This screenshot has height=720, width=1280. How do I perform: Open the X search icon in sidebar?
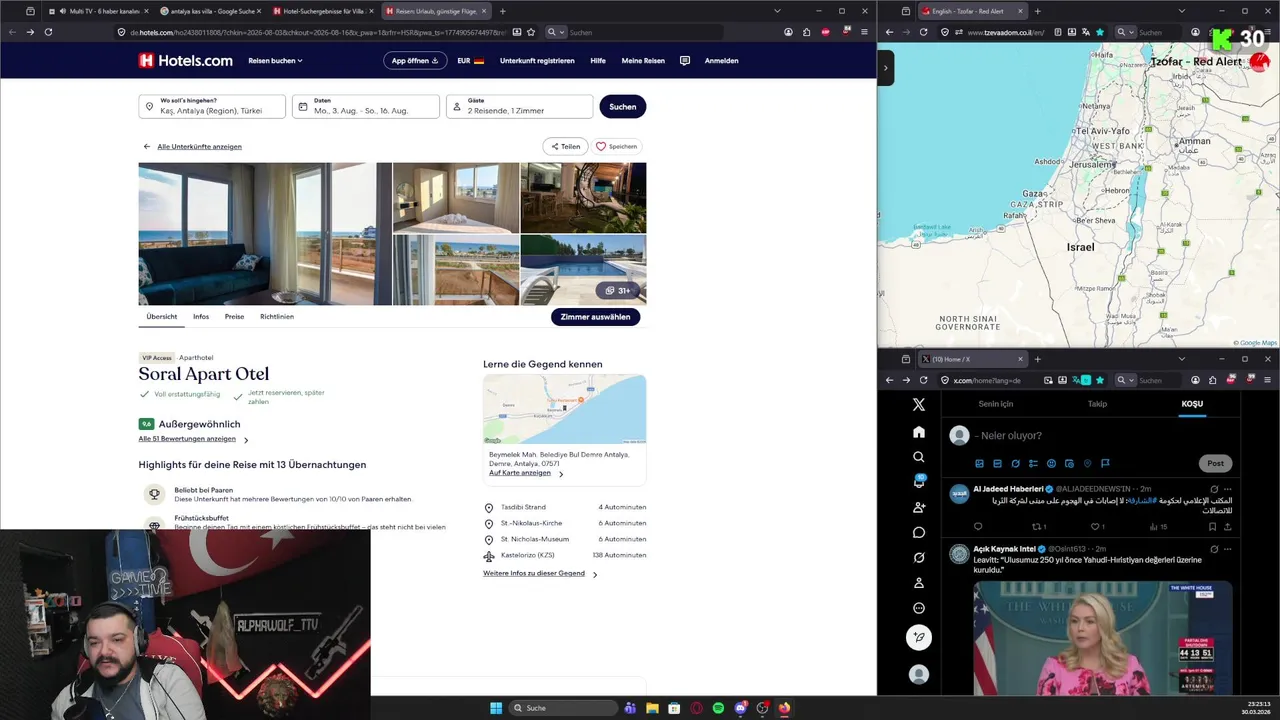919,457
